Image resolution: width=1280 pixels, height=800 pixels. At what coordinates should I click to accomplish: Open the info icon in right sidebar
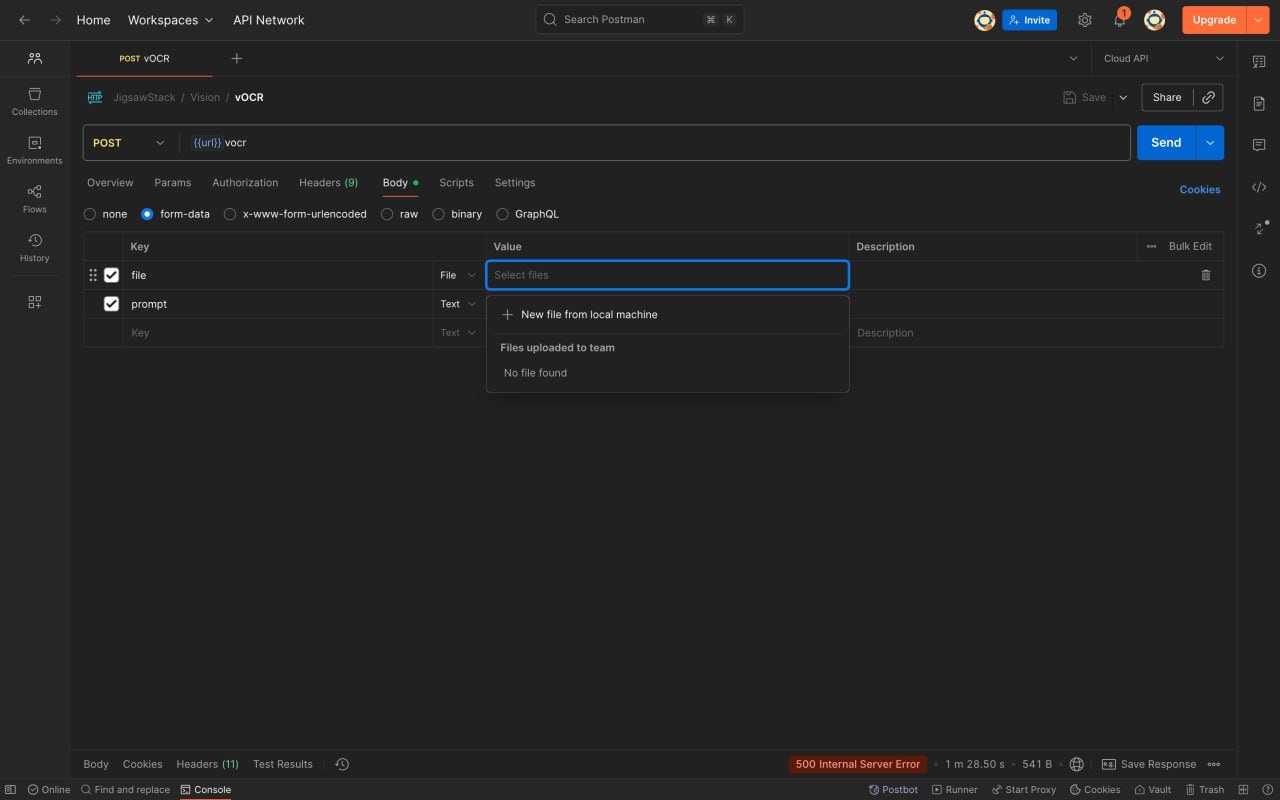(1259, 271)
